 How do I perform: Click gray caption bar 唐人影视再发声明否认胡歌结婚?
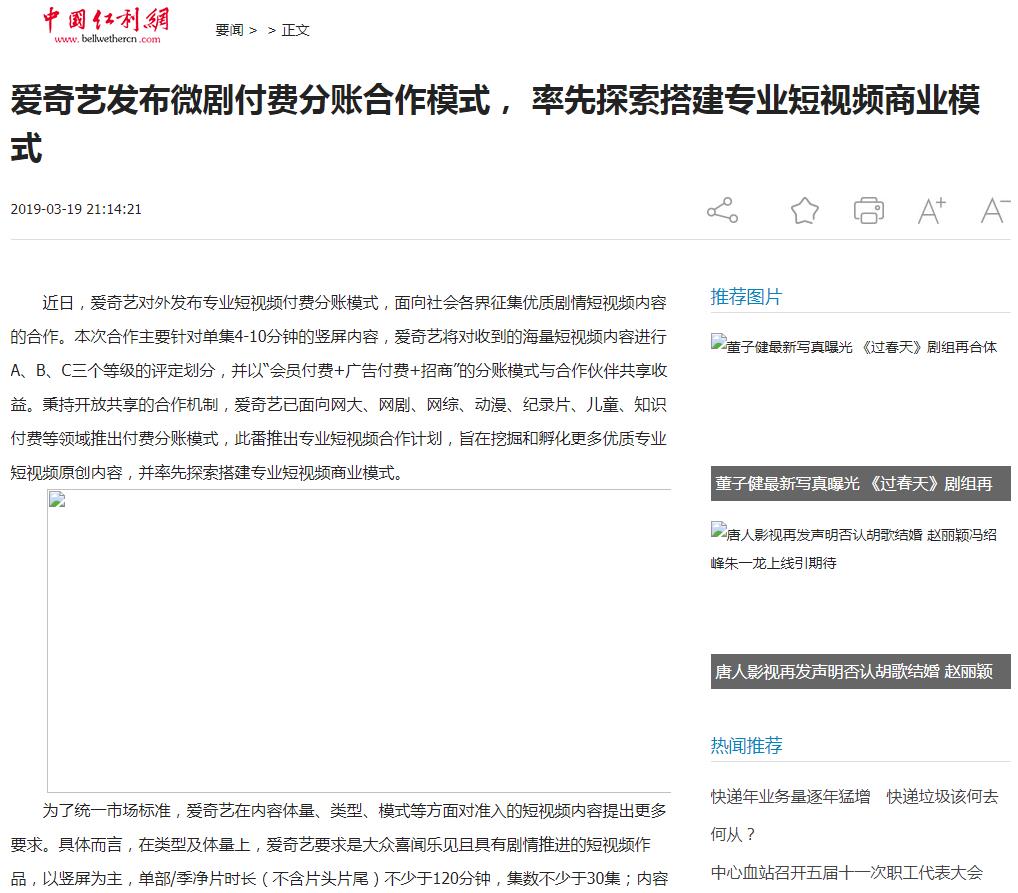860,671
